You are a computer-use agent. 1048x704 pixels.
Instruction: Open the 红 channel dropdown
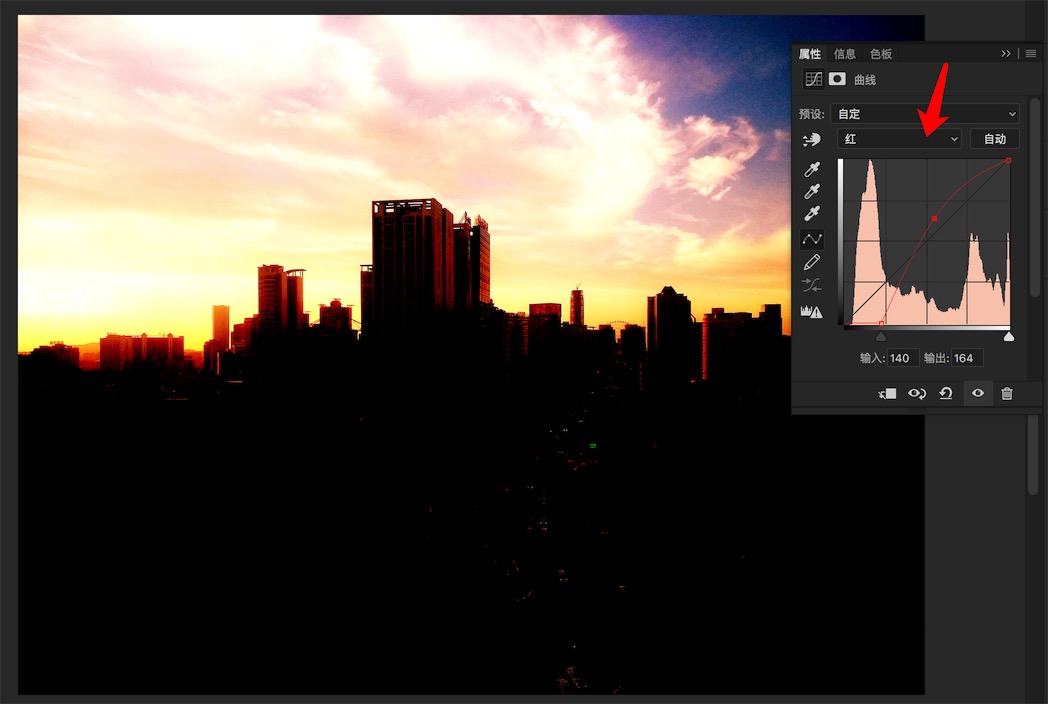pos(899,139)
